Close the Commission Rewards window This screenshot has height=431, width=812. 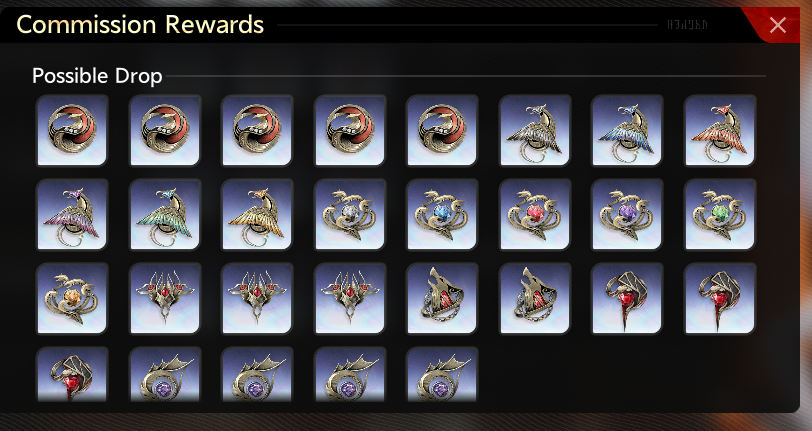777,25
